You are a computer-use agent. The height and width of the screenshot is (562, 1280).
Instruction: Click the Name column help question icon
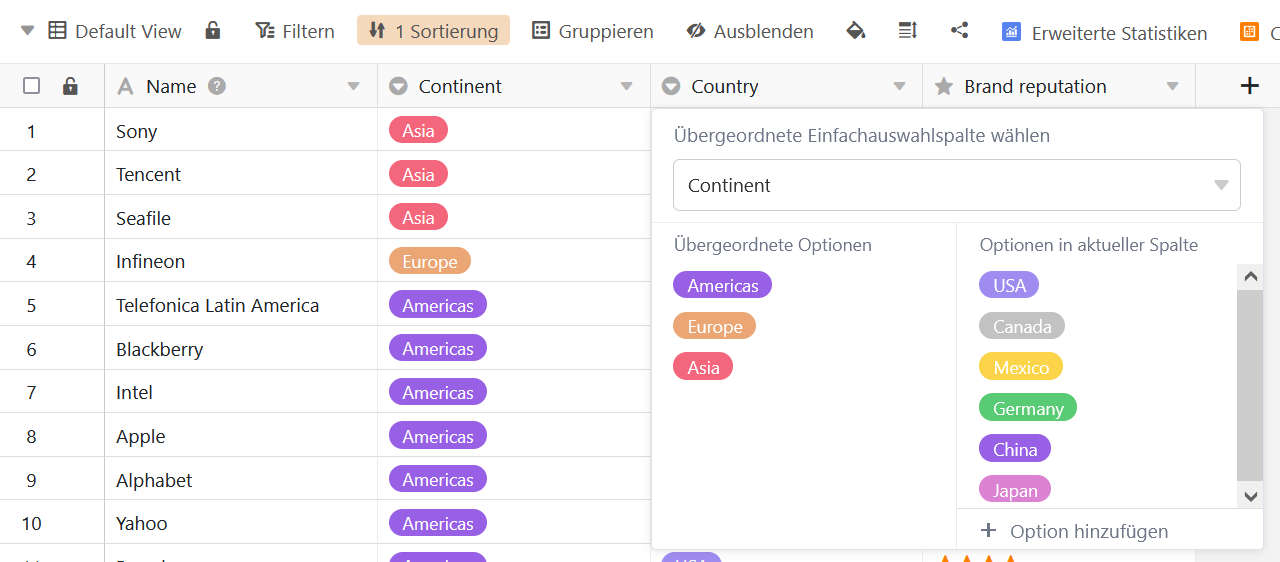click(216, 86)
